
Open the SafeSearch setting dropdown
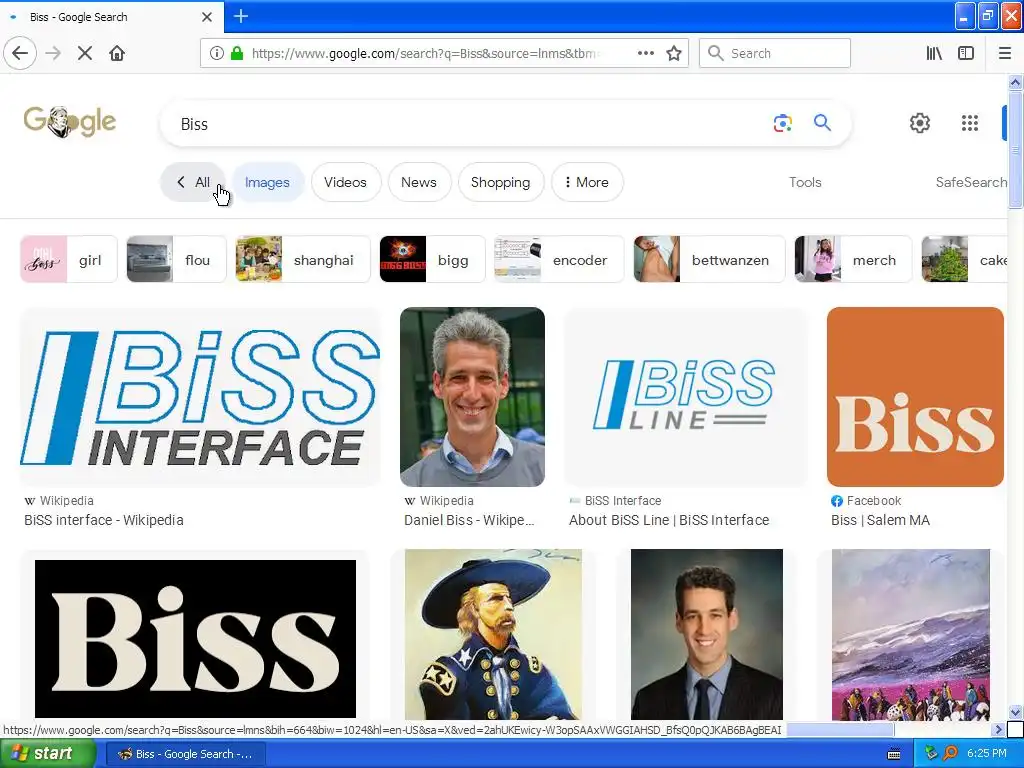point(971,182)
